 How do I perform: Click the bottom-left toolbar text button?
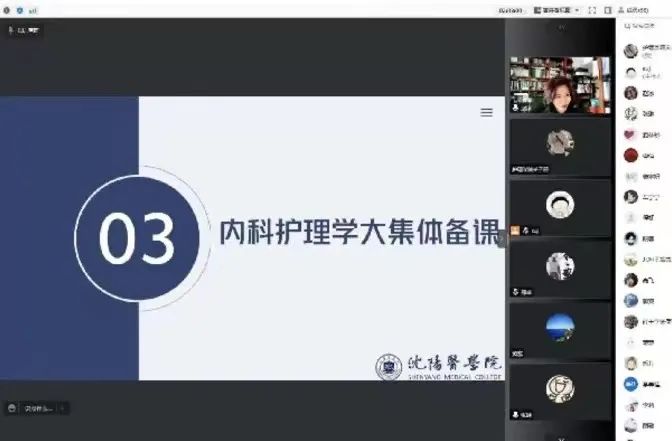tap(39, 408)
